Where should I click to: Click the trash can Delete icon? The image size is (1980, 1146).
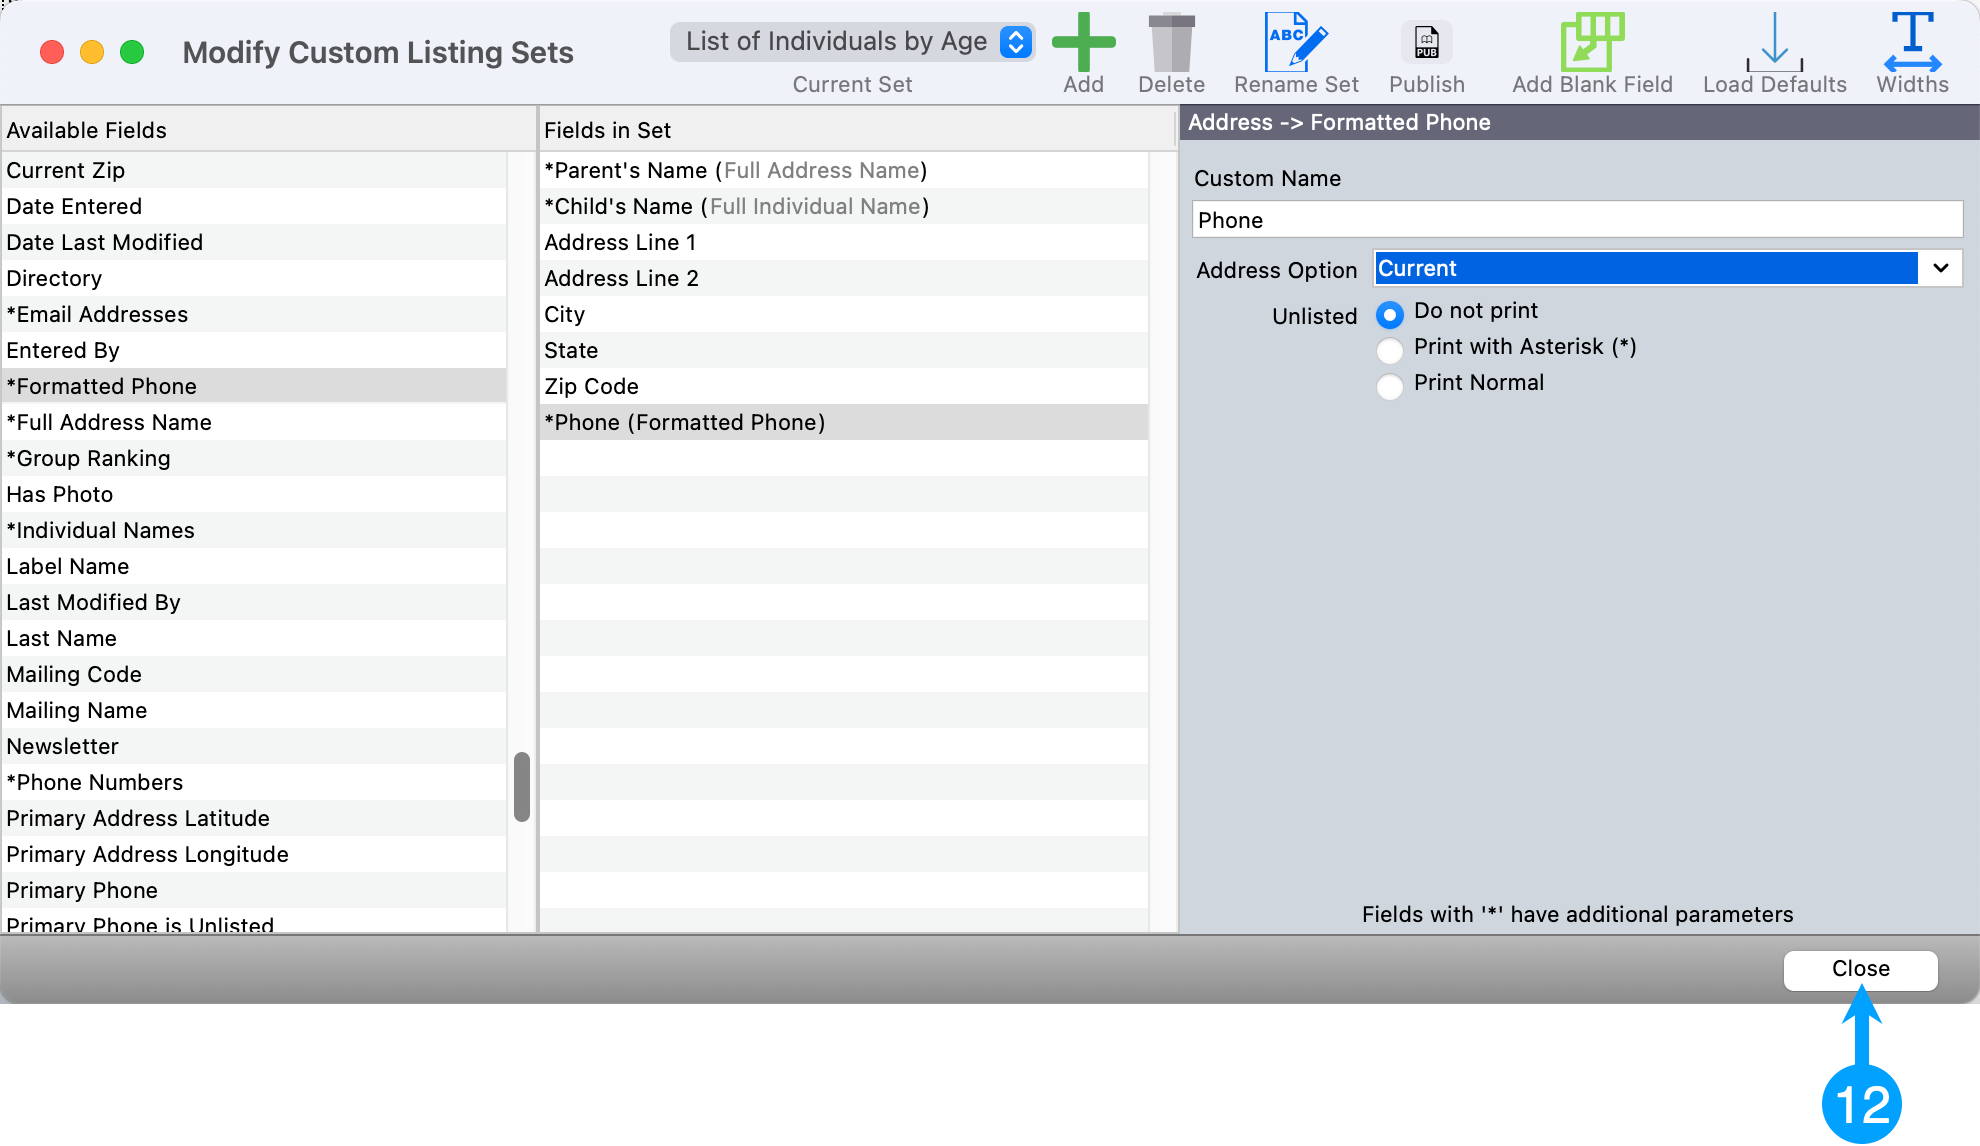pos(1171,43)
